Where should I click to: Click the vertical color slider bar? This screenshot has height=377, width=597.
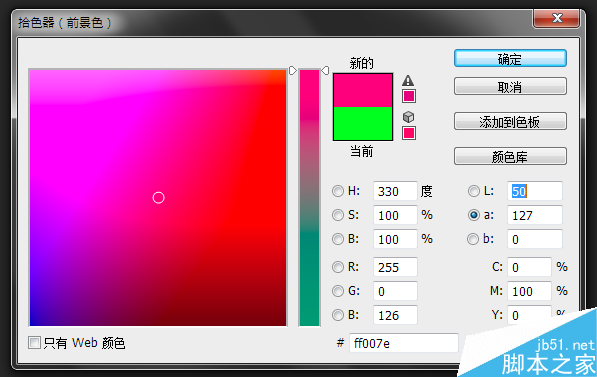309,198
